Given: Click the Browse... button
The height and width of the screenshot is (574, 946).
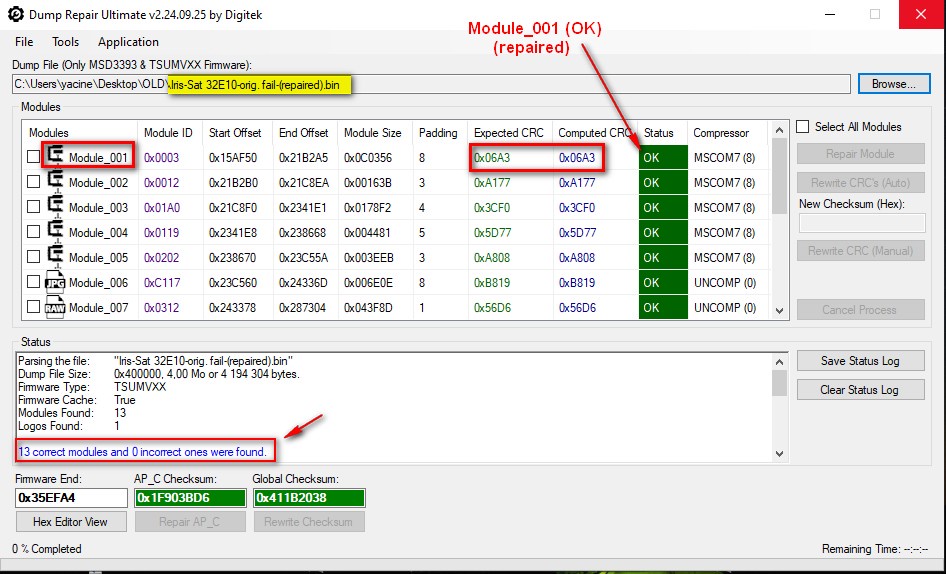Looking at the screenshot, I should click(894, 84).
